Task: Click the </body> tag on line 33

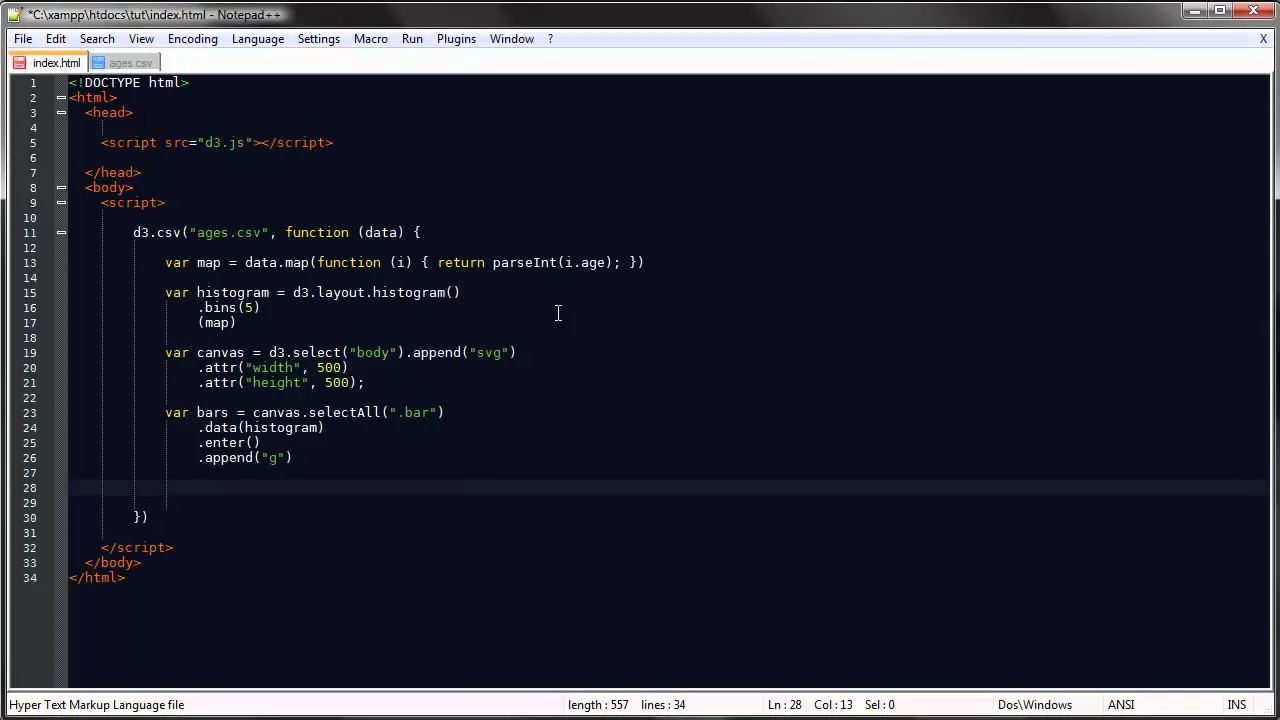Action: coord(113,562)
